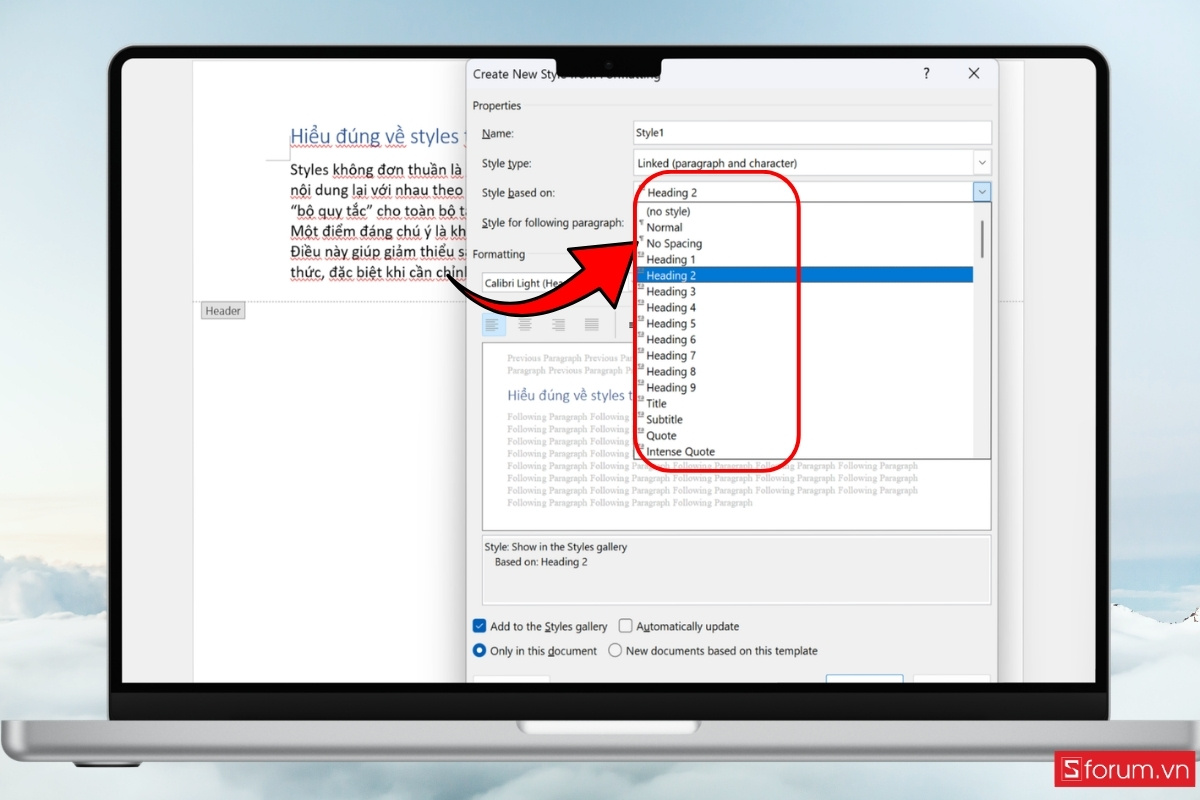
Task: Enable the Automatically update checkbox
Action: click(625, 626)
